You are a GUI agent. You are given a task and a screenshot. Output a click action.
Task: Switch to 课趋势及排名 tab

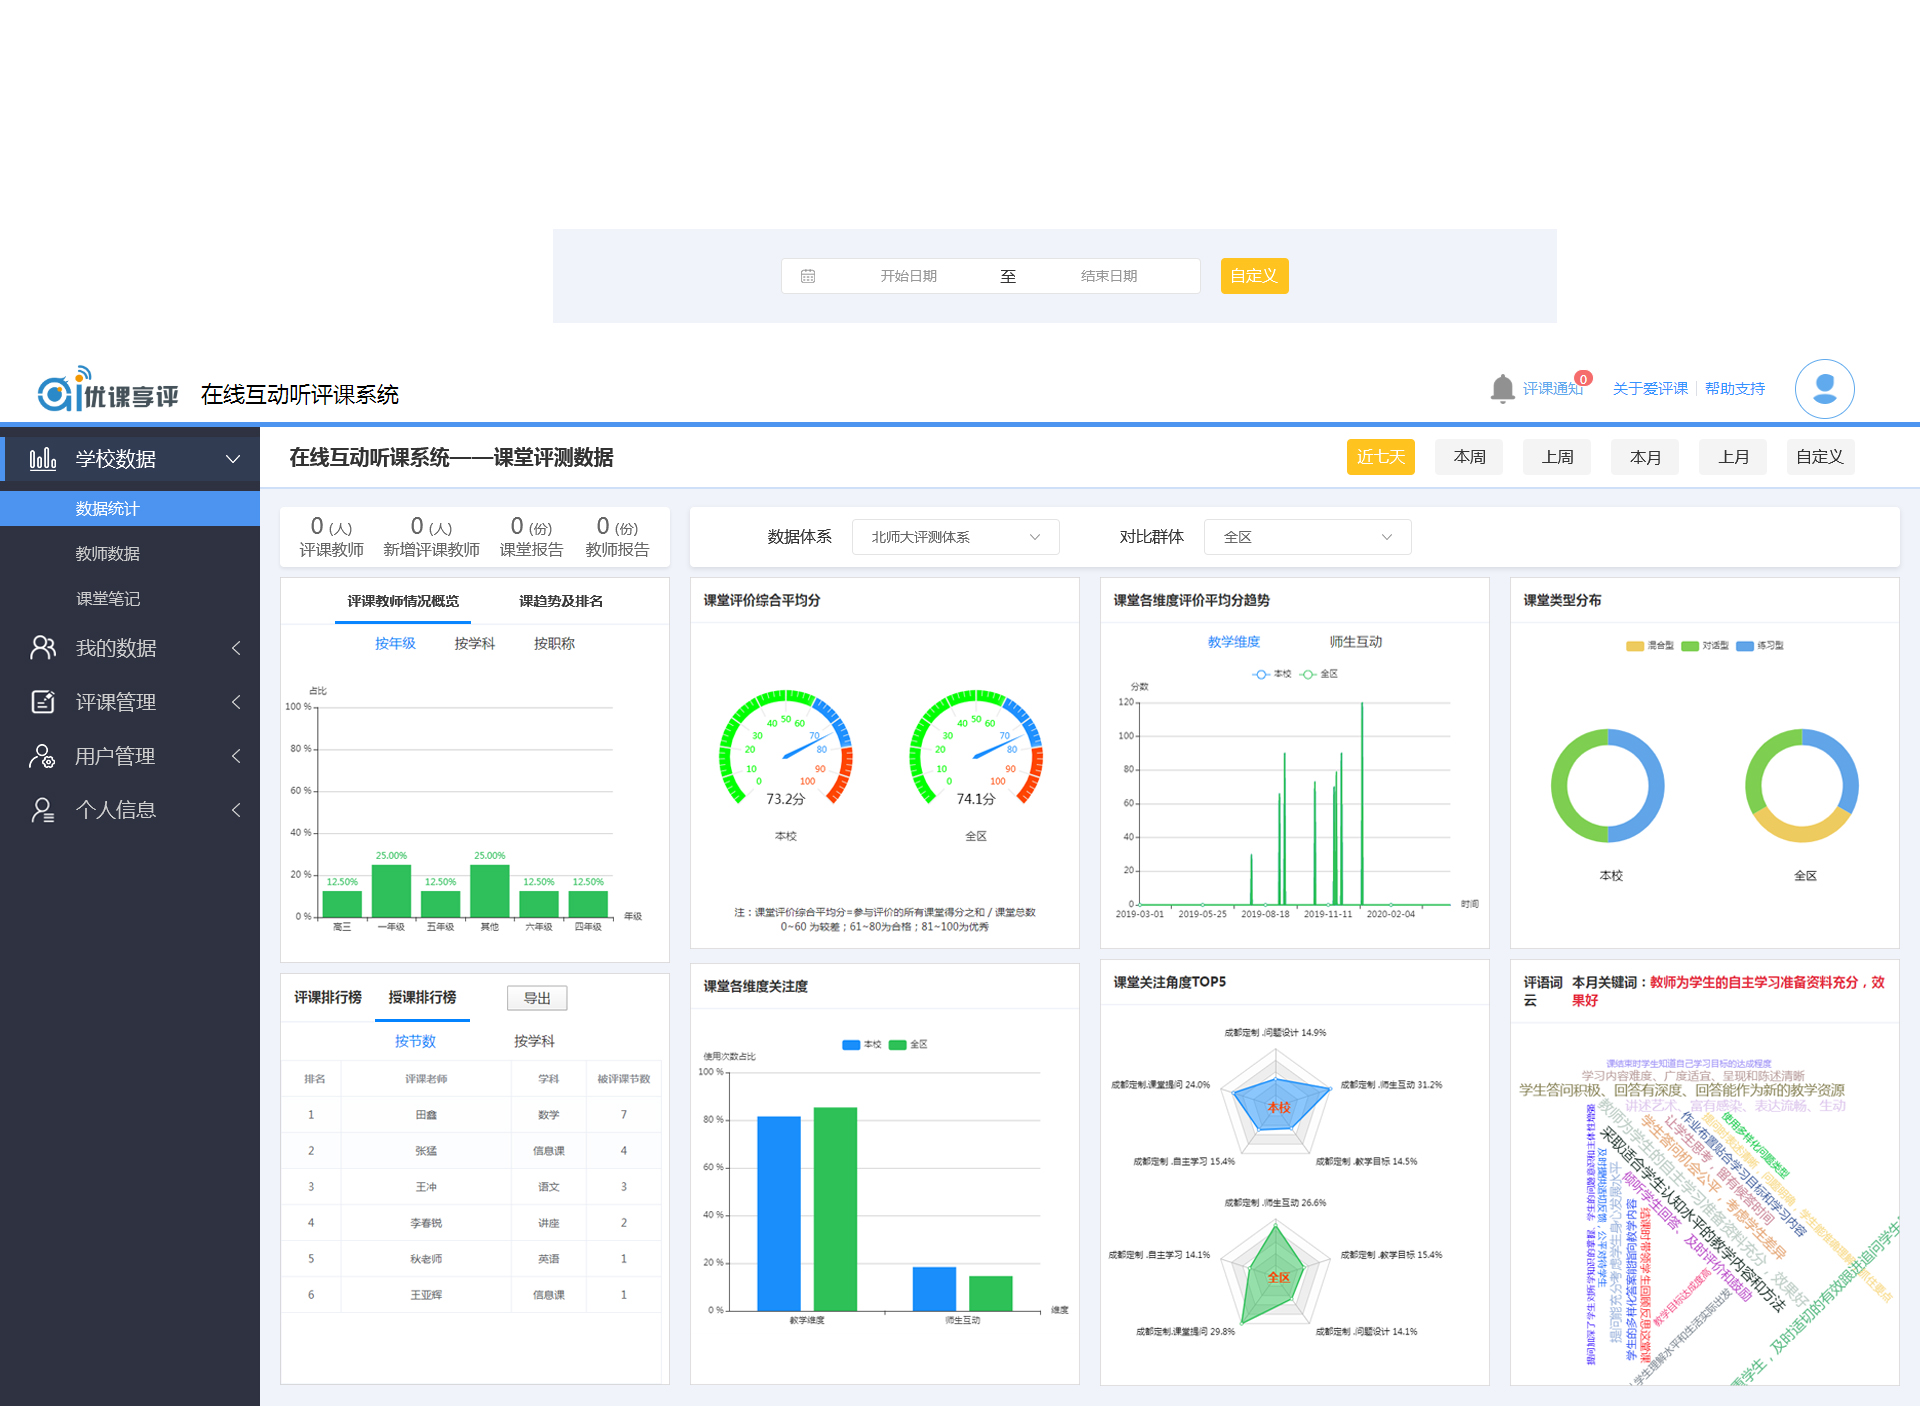[x=560, y=601]
